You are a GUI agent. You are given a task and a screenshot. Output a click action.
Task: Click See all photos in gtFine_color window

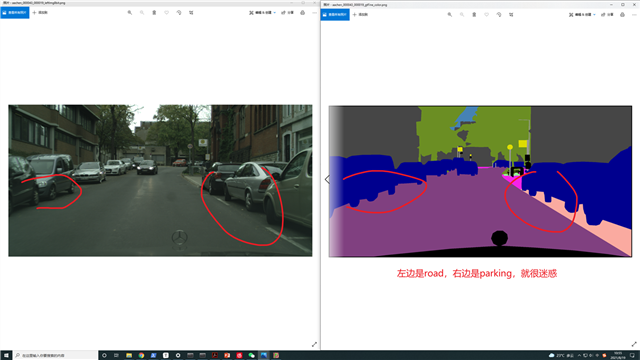(335, 15)
